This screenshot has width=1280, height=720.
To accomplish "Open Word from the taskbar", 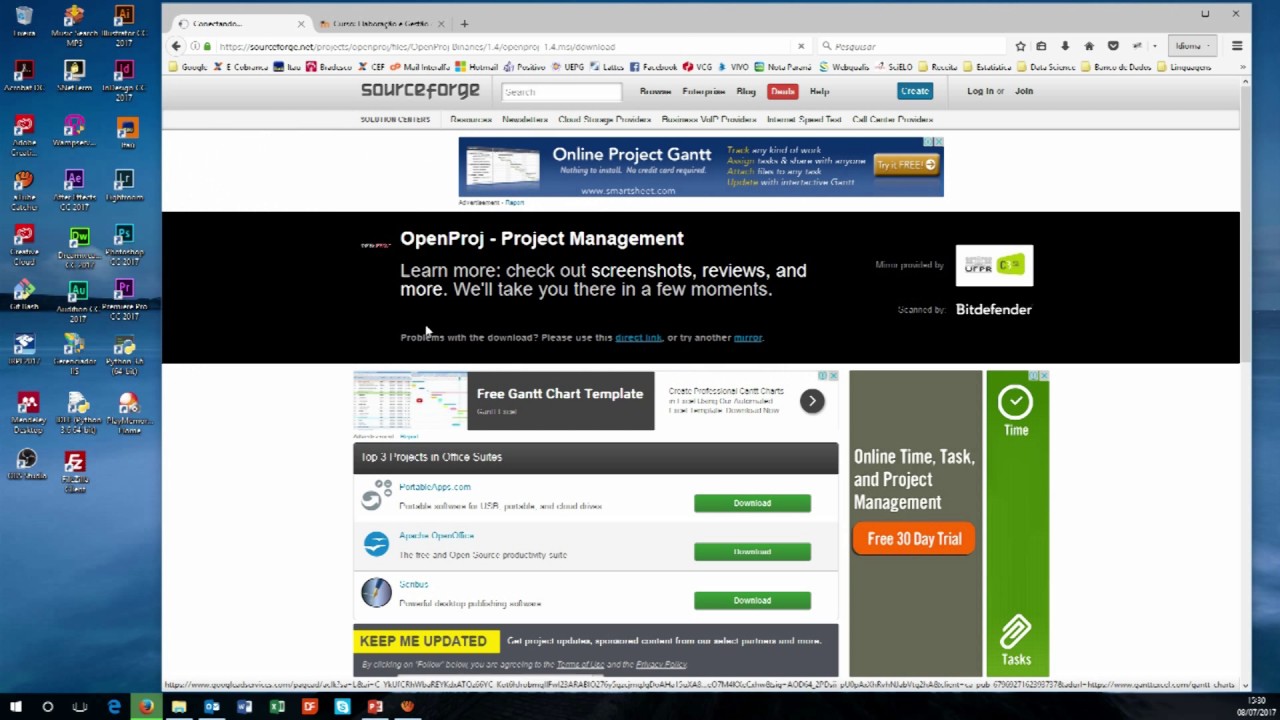I will click(244, 706).
